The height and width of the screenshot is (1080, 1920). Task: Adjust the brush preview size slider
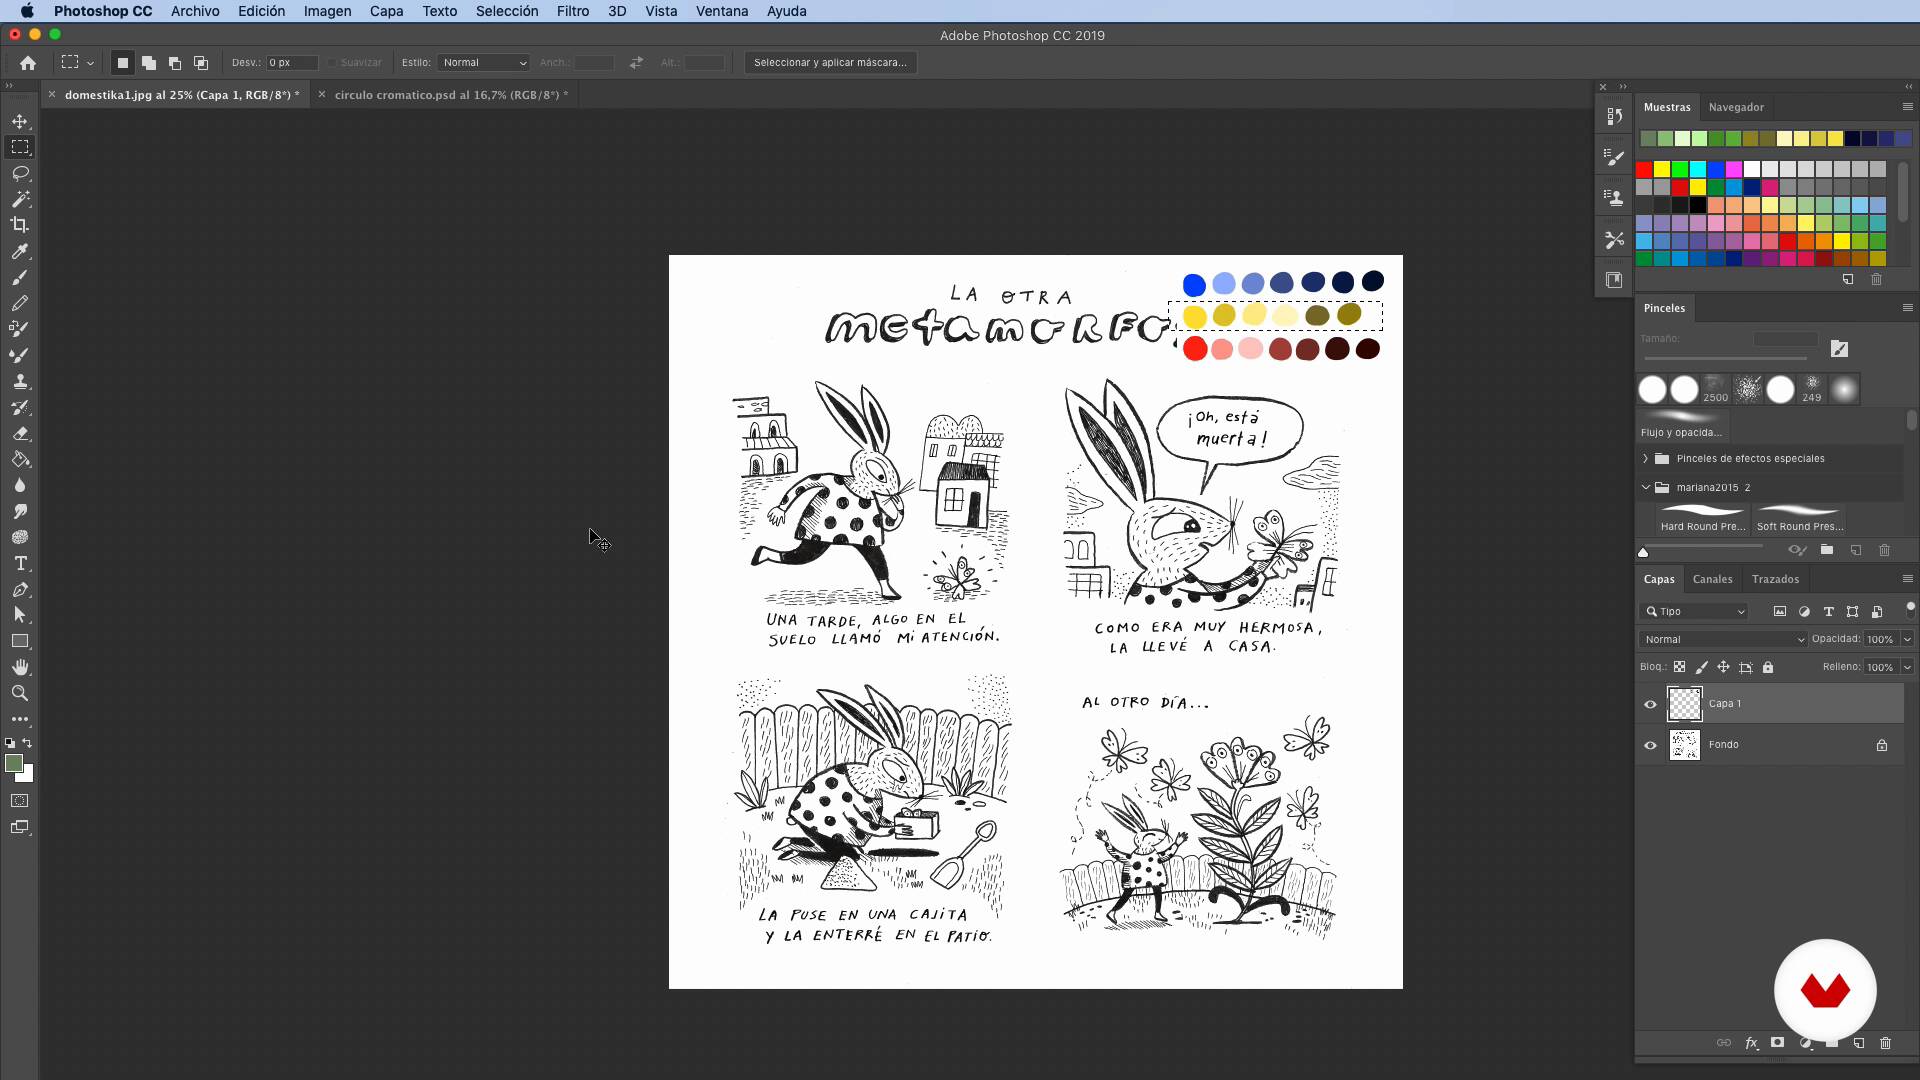(1643, 552)
